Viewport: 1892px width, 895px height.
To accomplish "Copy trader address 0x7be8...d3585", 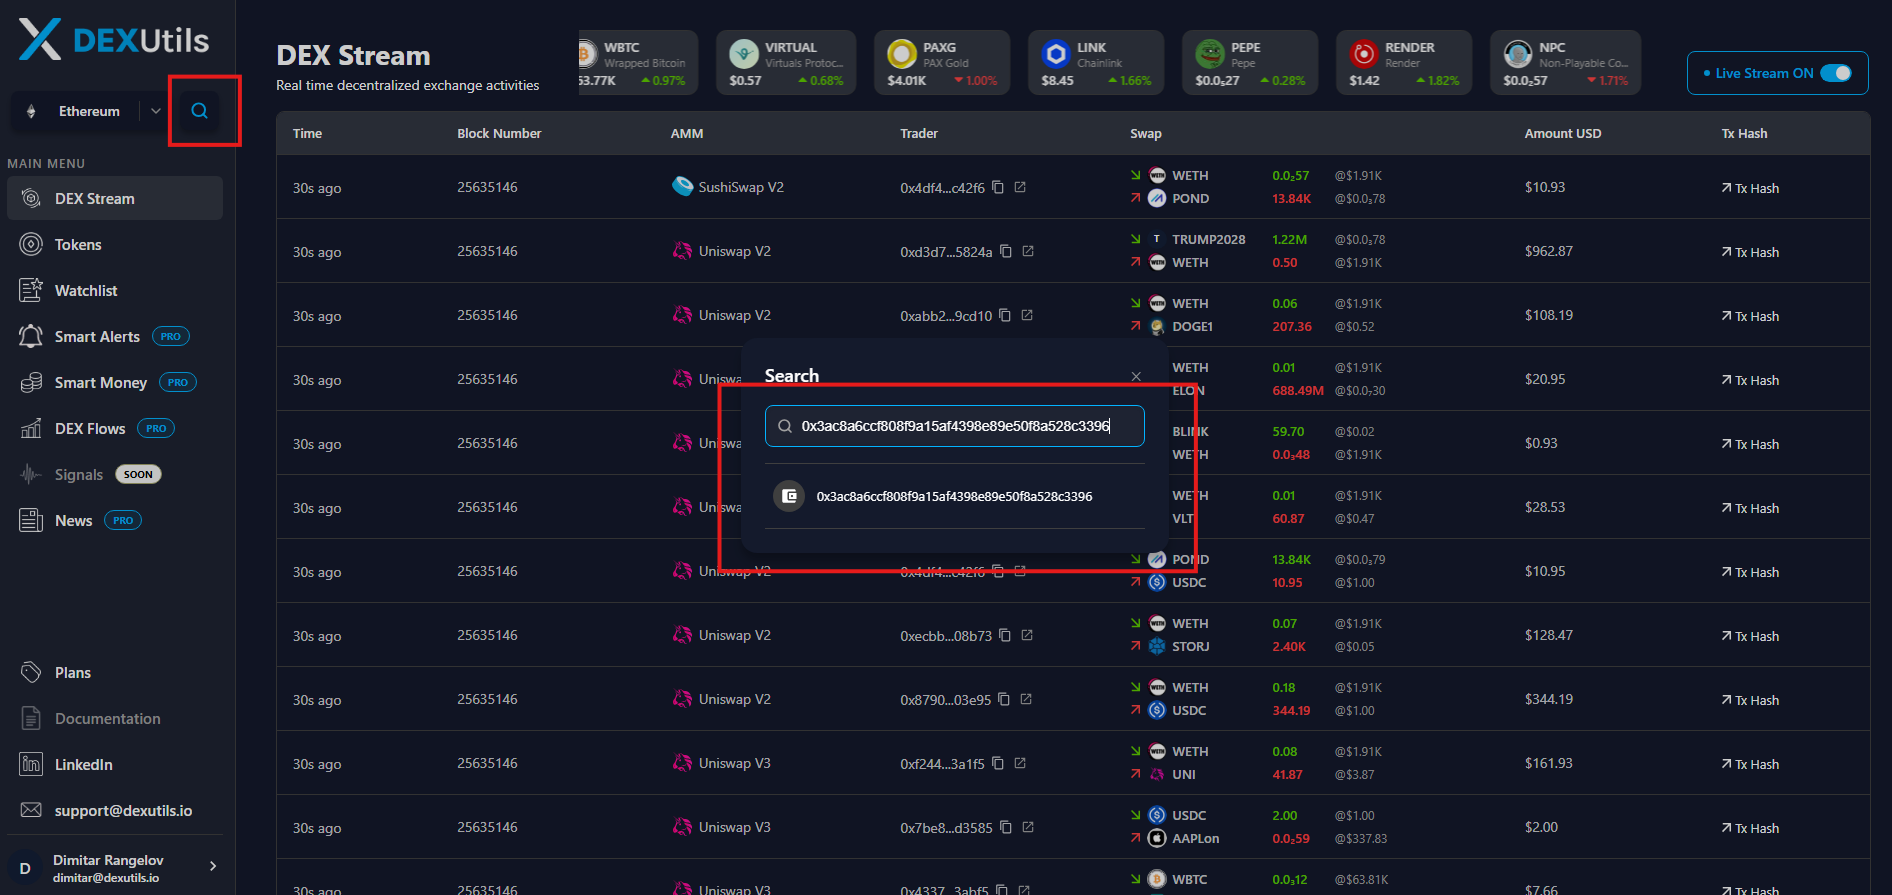I will point(1006,827).
